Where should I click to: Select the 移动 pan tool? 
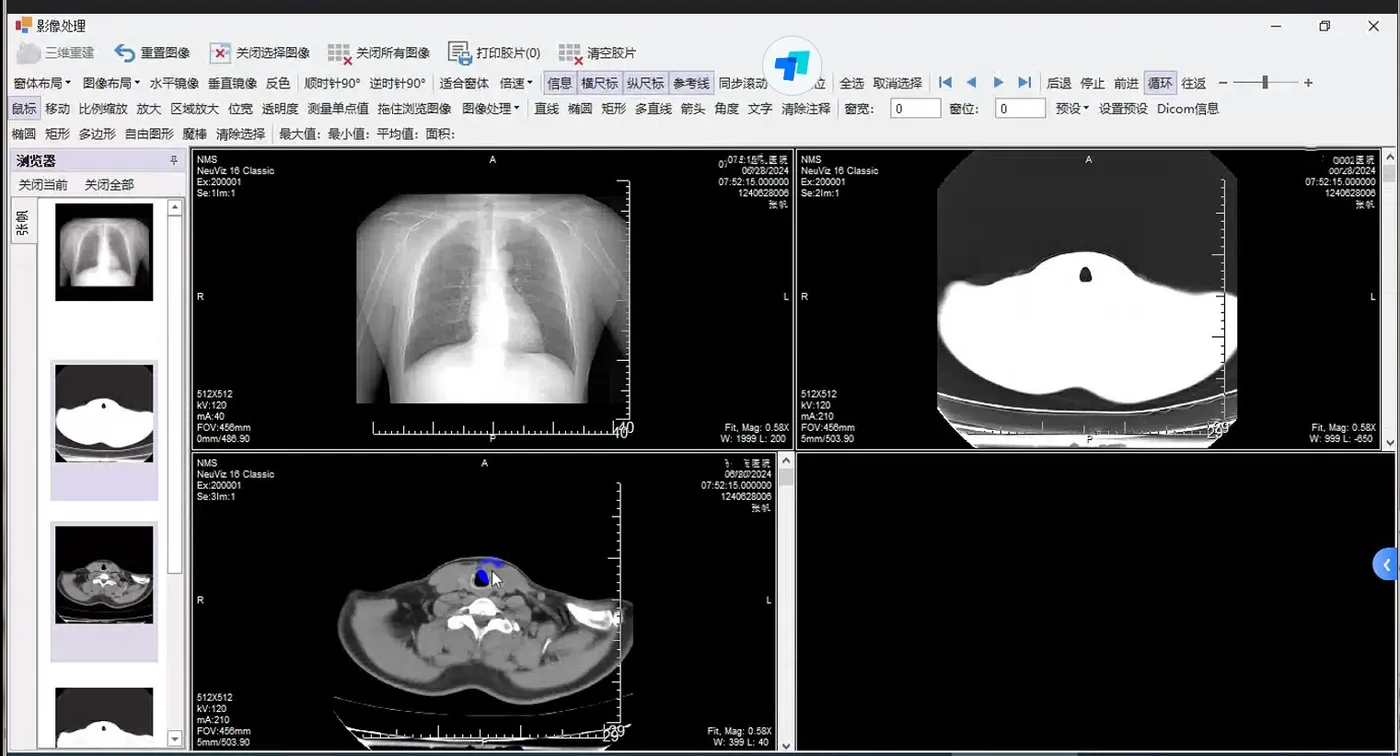tap(58, 108)
